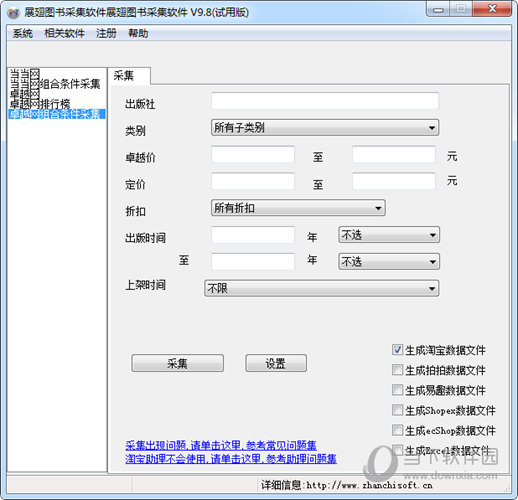Enable 生成拍拍数据文件 checkbox
This screenshot has height=500, width=518.
[397, 370]
